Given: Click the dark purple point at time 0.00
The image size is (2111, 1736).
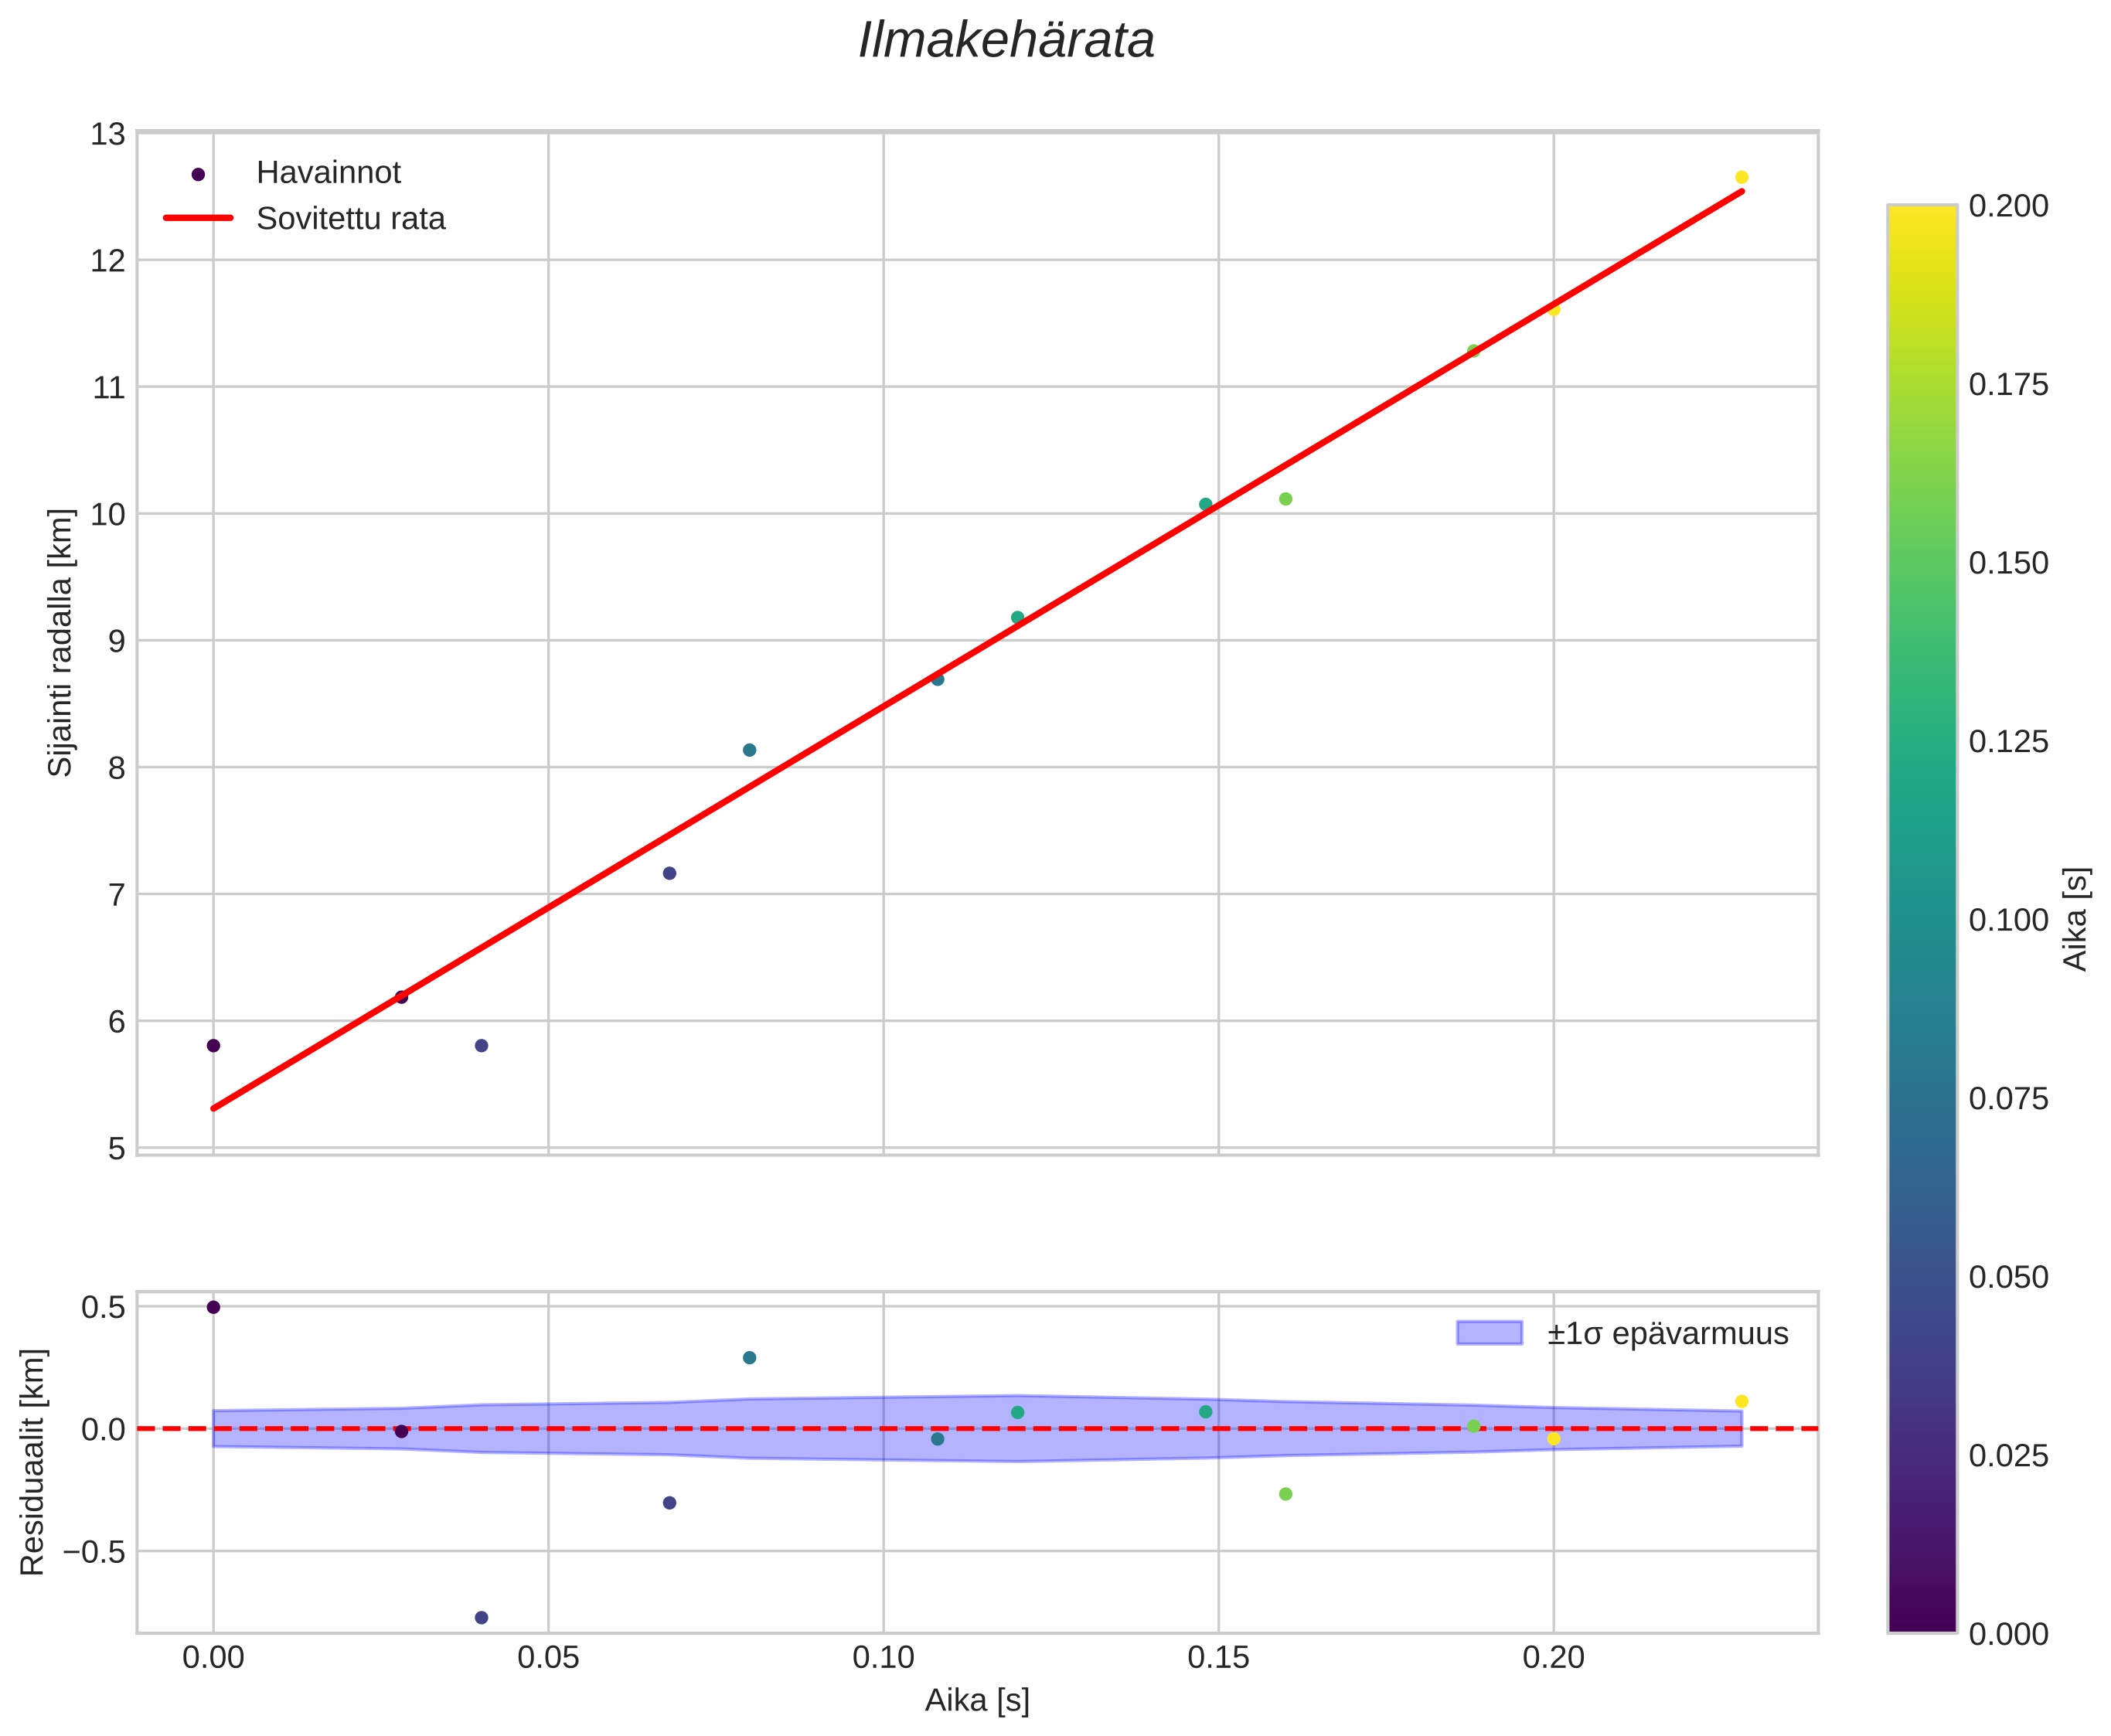Looking at the screenshot, I should pyautogui.click(x=213, y=1046).
